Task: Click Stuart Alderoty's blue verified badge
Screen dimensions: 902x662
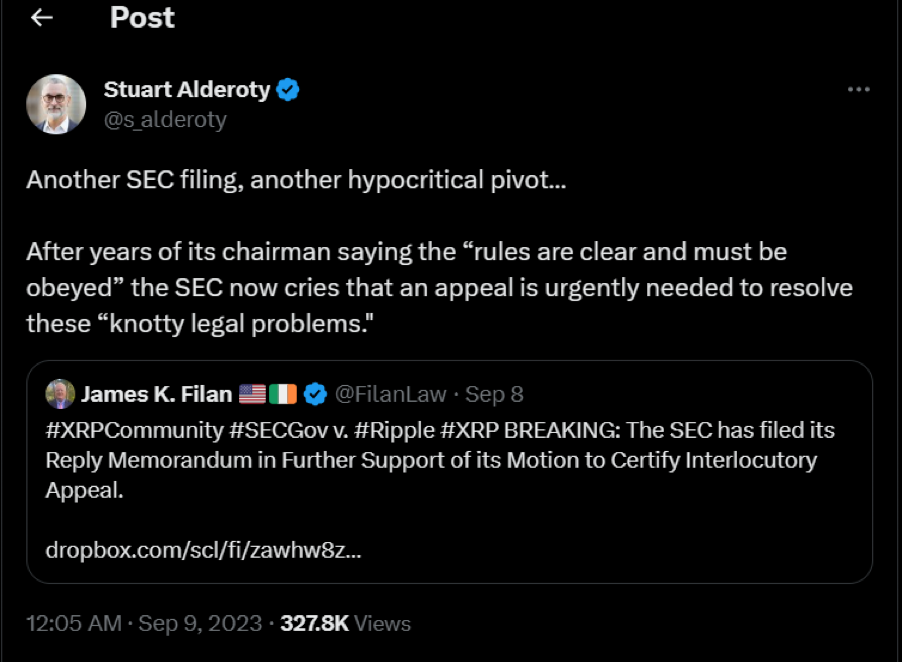Action: coord(289,90)
